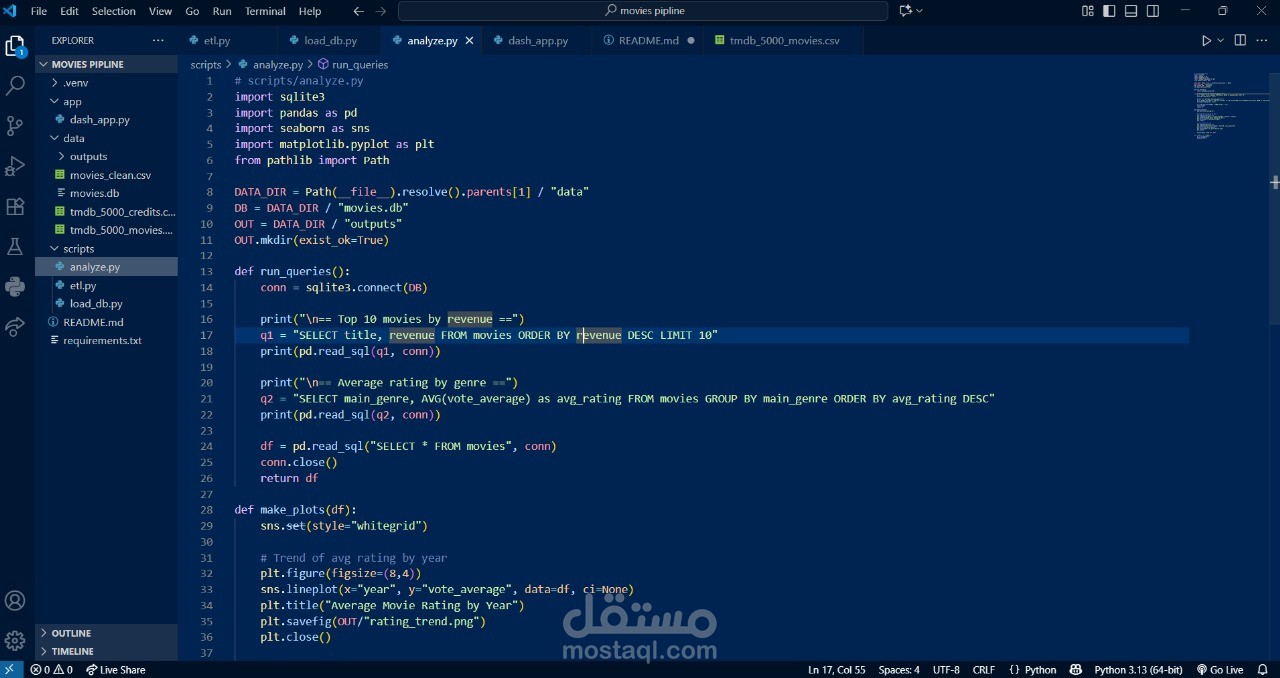Expand the .venv folder
Screen dimensions: 1280x678
point(106,83)
